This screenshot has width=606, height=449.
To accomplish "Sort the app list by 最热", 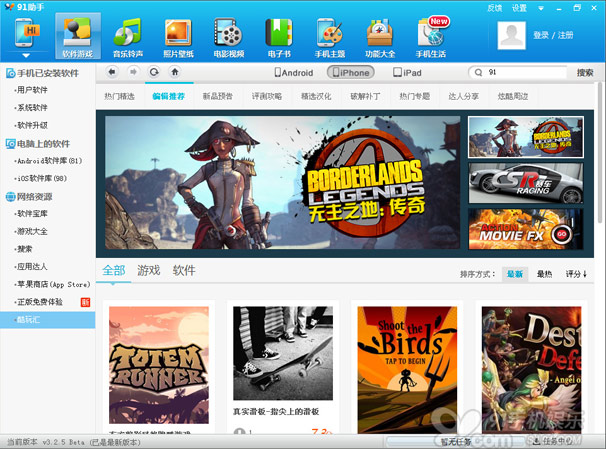I will (x=544, y=273).
